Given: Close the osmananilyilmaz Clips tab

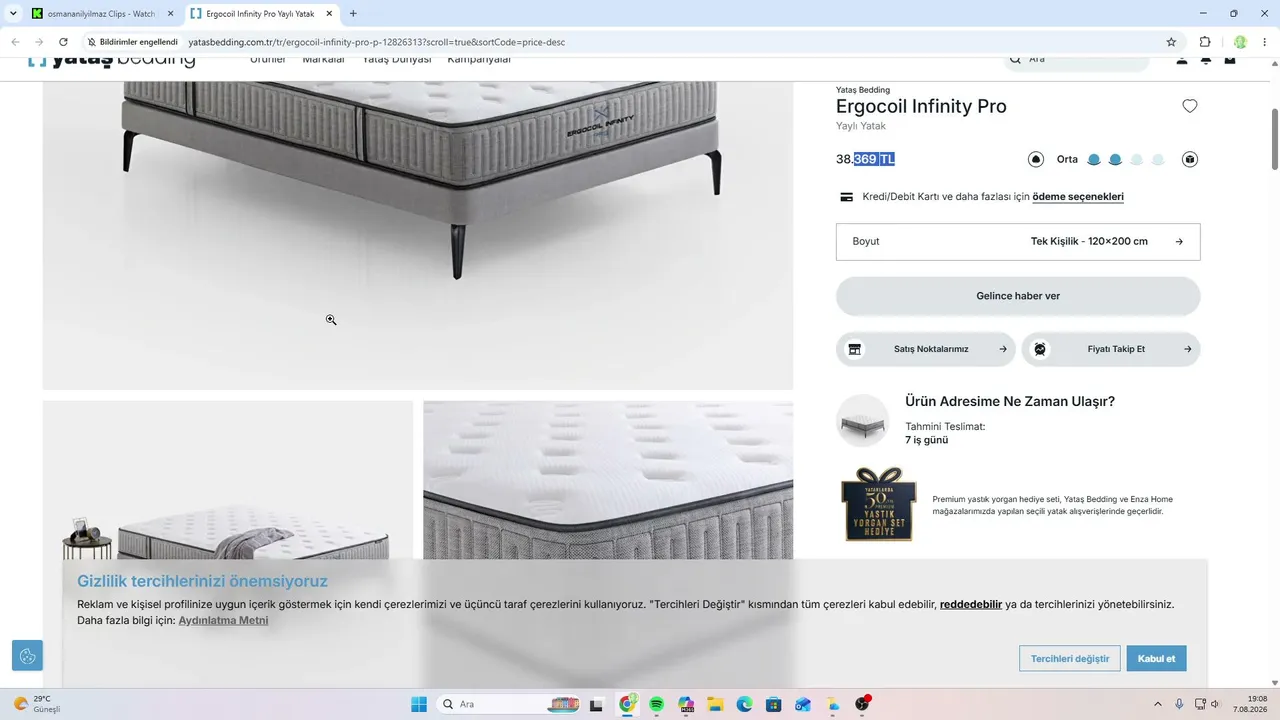Looking at the screenshot, I should 169,14.
